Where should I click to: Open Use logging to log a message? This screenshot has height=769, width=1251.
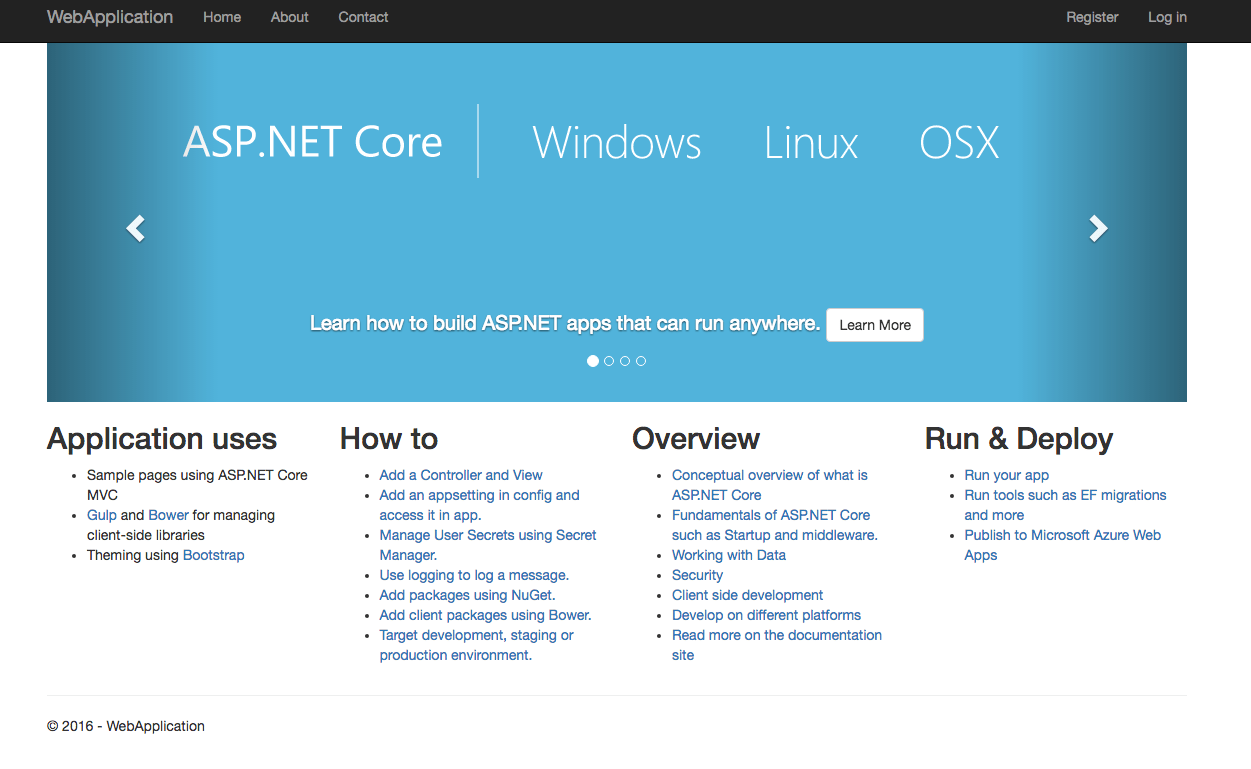(x=474, y=575)
